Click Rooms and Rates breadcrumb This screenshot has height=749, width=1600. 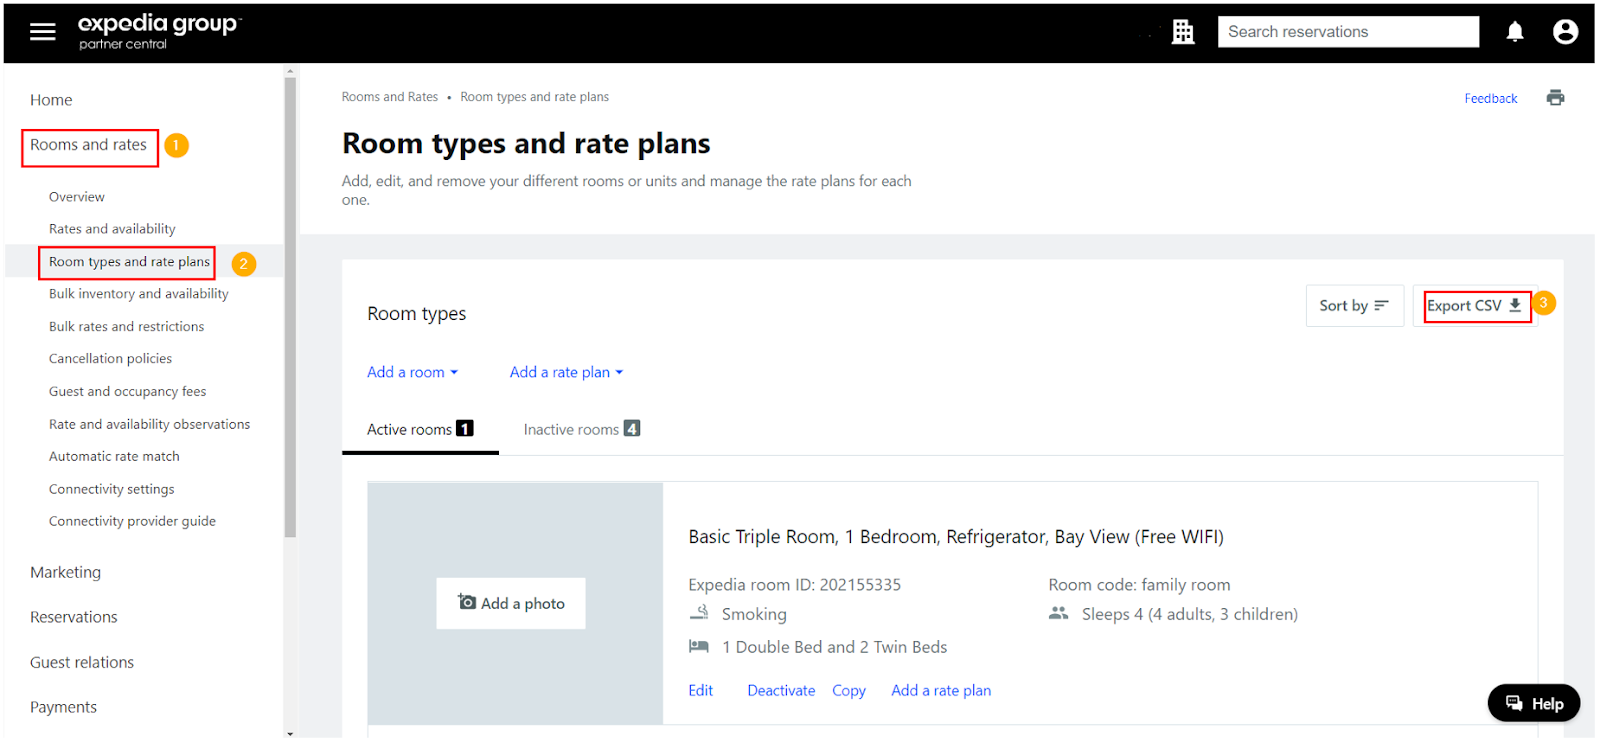pyautogui.click(x=390, y=97)
